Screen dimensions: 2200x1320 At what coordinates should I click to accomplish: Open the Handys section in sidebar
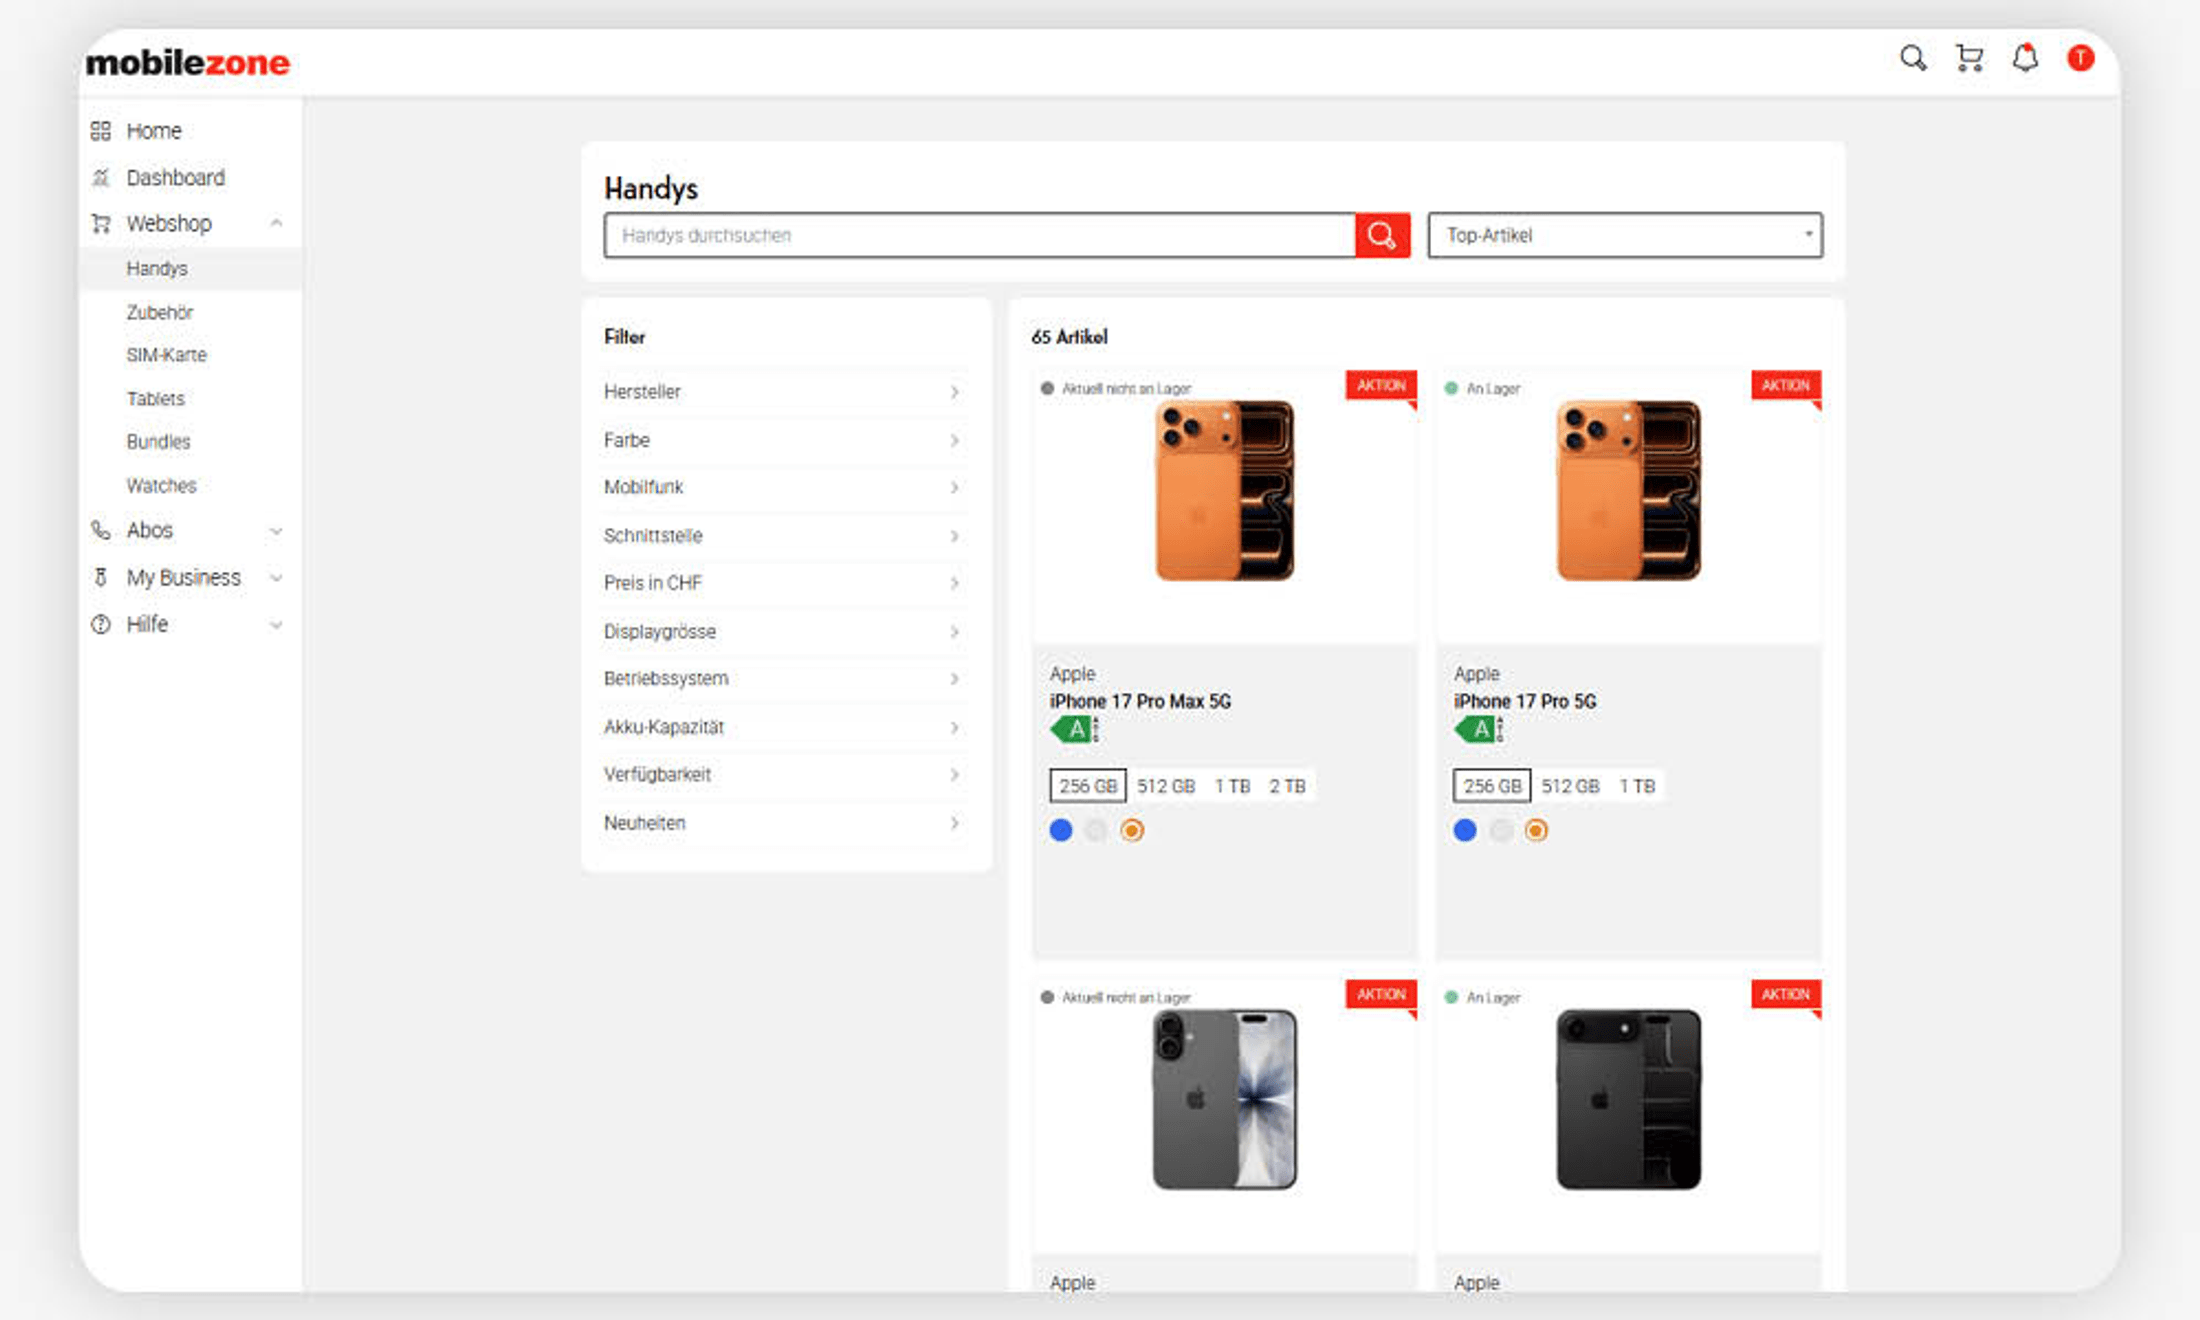[x=156, y=268]
